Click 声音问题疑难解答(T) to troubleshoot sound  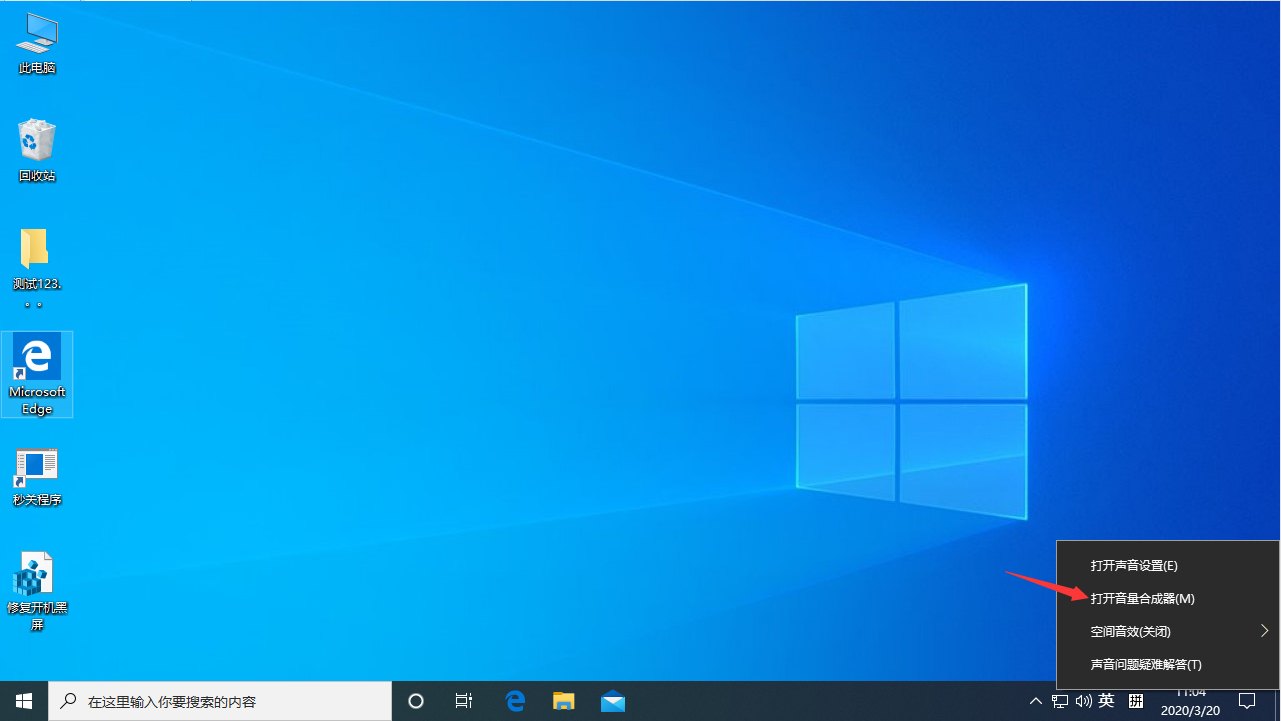click(x=1145, y=664)
